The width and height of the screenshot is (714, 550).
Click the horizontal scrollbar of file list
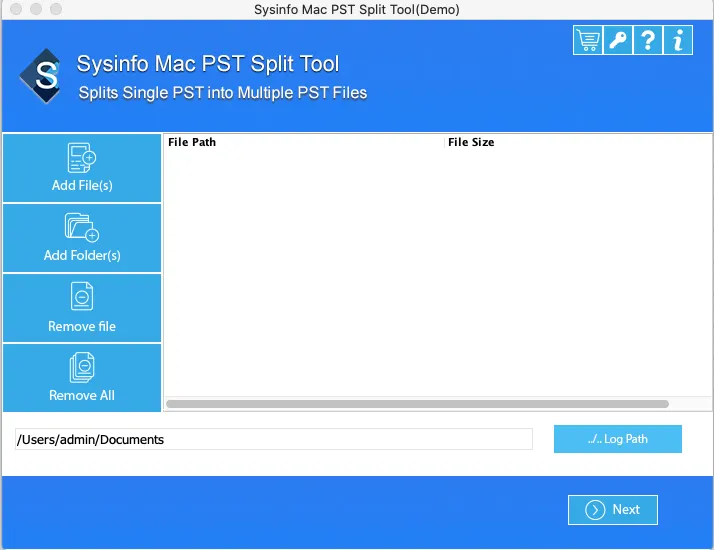(x=418, y=404)
